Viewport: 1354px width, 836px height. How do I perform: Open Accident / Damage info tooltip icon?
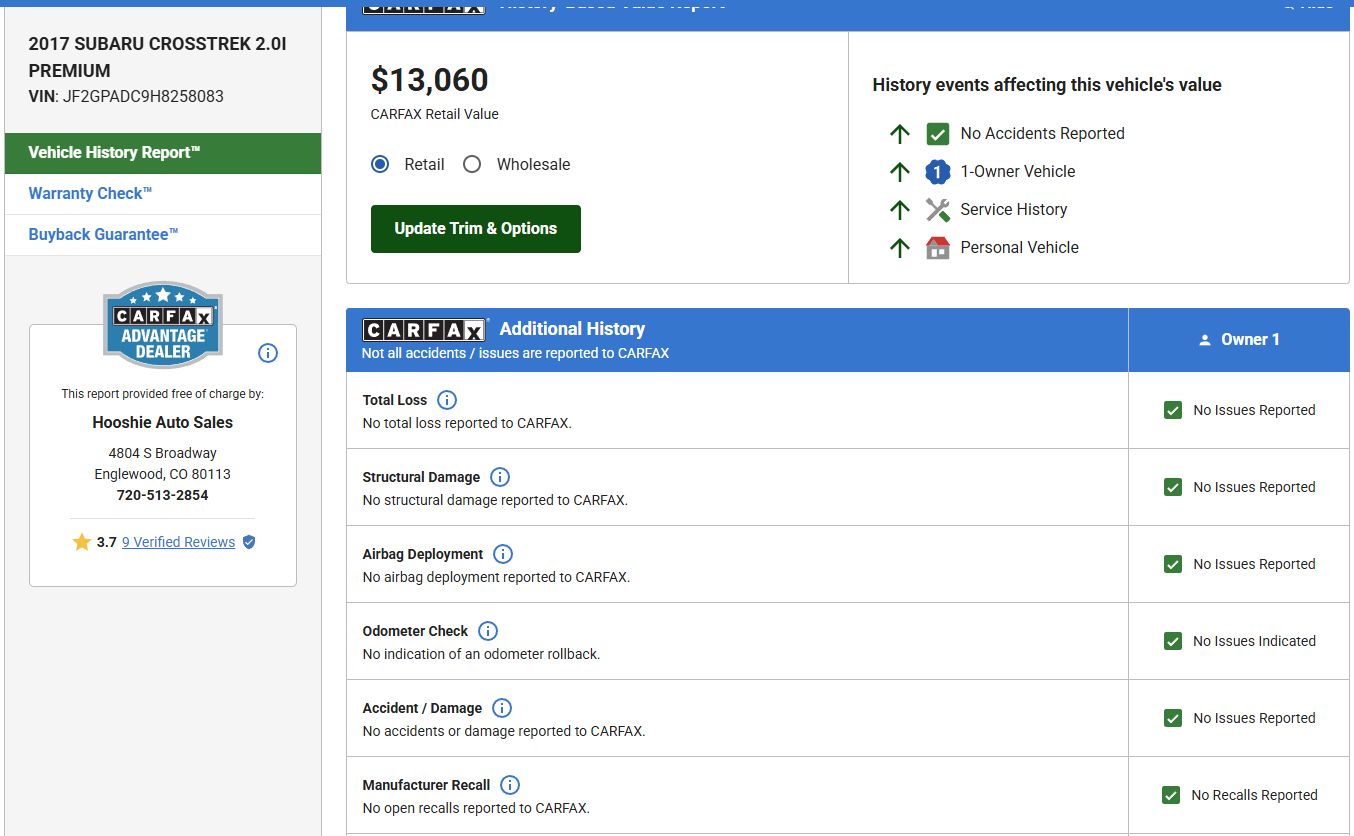pyautogui.click(x=502, y=708)
